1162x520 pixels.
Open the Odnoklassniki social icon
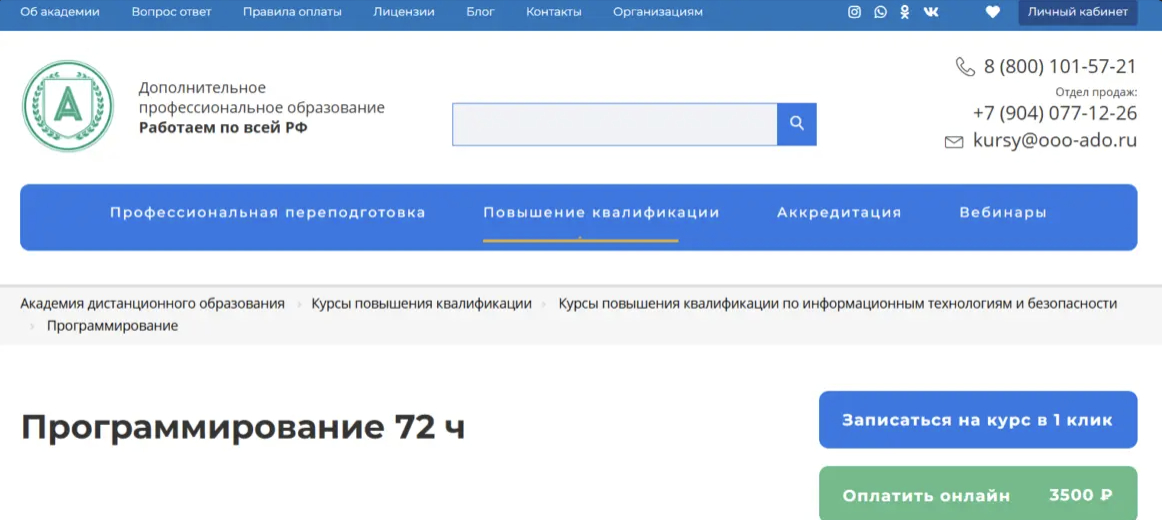[905, 12]
